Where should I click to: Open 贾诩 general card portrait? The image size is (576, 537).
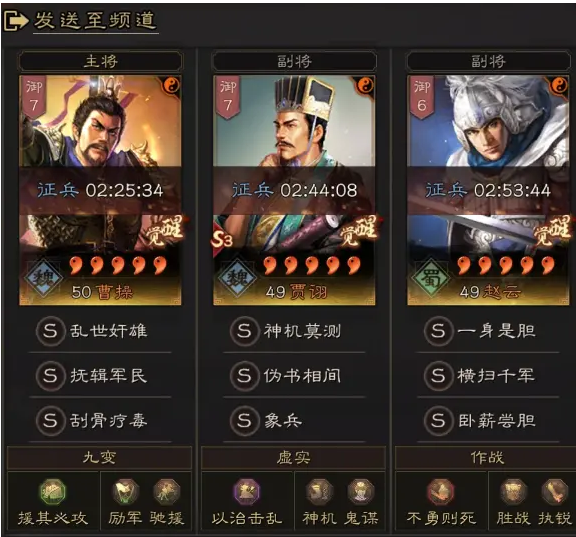tap(294, 190)
